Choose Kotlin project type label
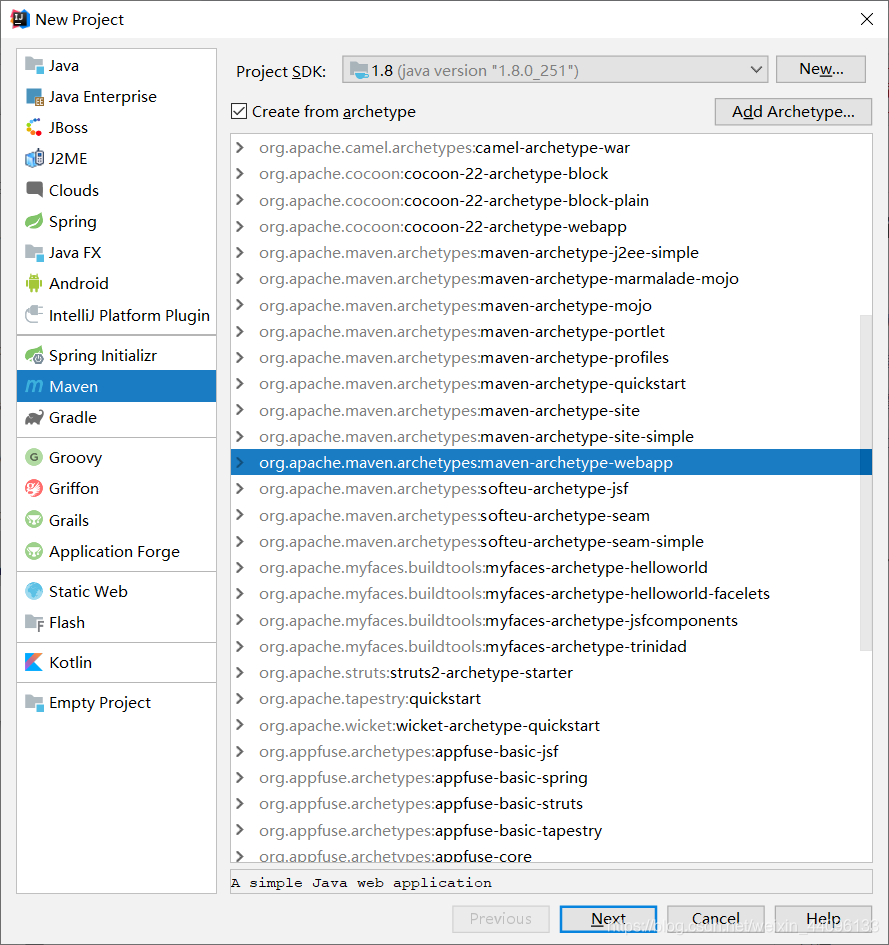Viewport: 889px width, 945px height. 71,662
